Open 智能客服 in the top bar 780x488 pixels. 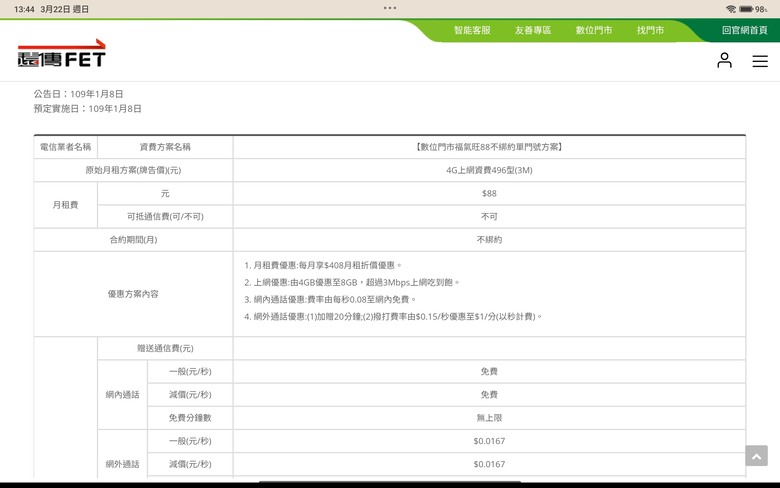point(472,30)
